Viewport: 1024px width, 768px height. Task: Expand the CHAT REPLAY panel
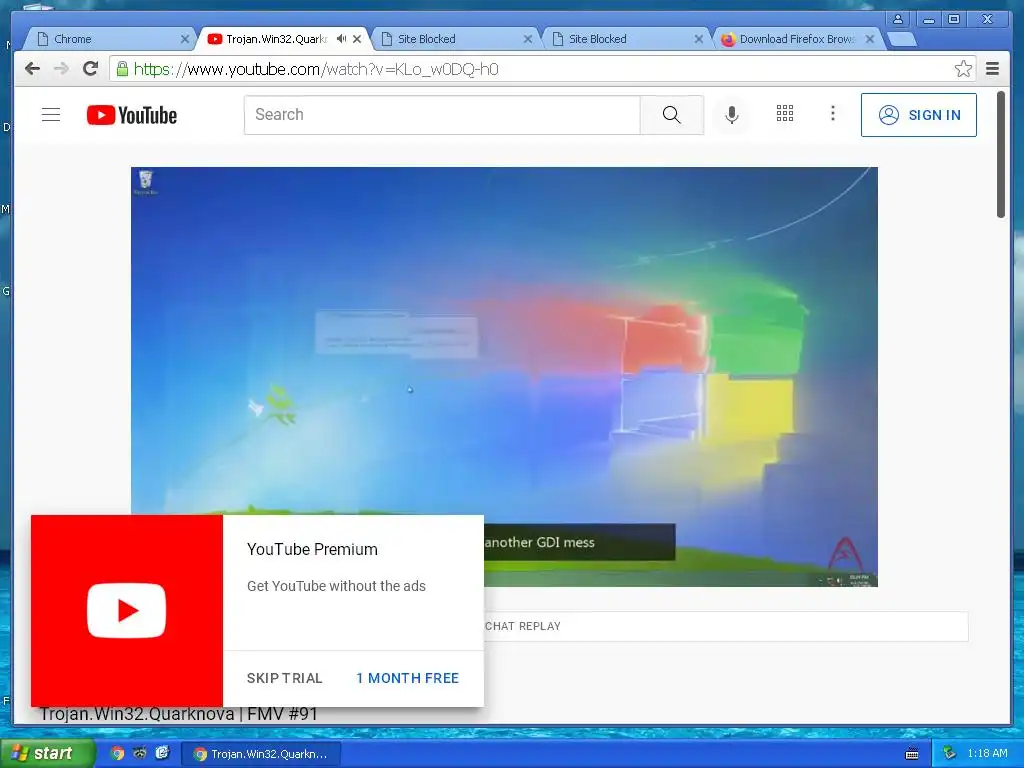coord(726,626)
